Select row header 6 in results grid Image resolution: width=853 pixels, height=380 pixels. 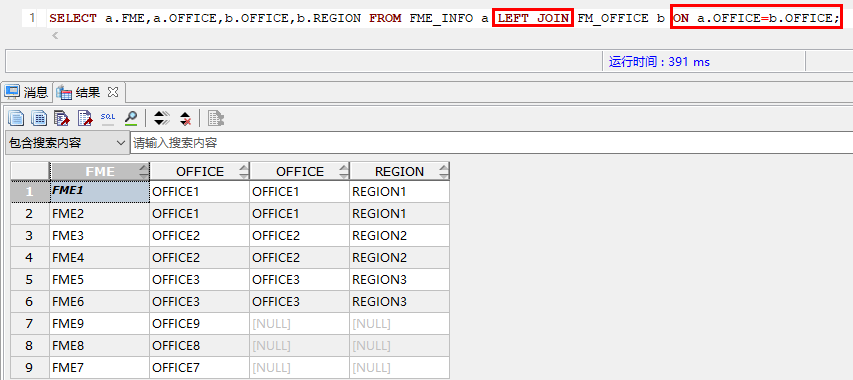29,301
